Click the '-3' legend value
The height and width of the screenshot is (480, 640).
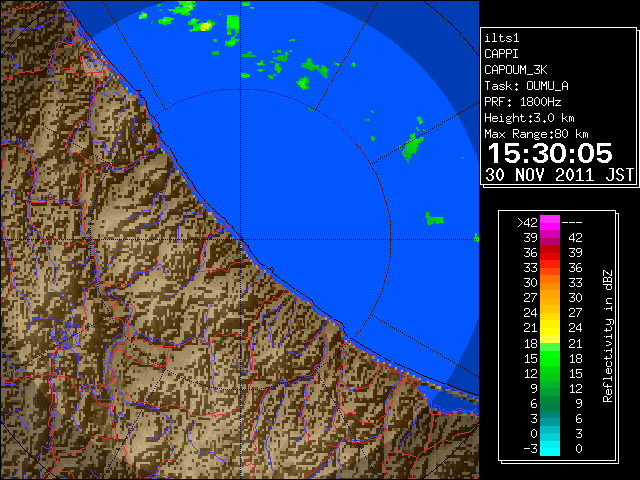pyautogui.click(x=530, y=449)
